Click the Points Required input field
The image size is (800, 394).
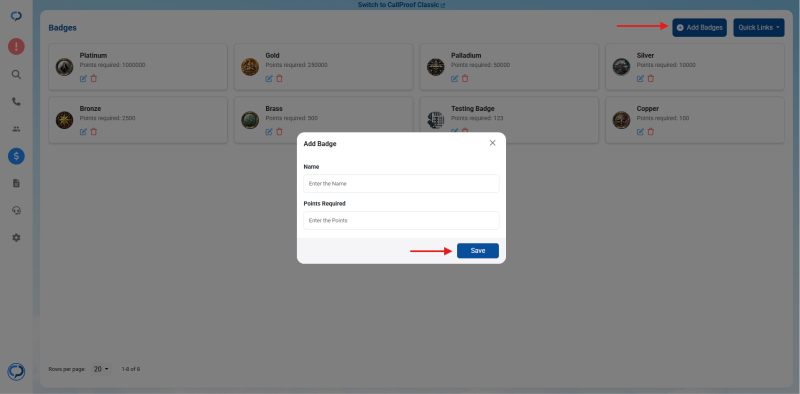[402, 220]
